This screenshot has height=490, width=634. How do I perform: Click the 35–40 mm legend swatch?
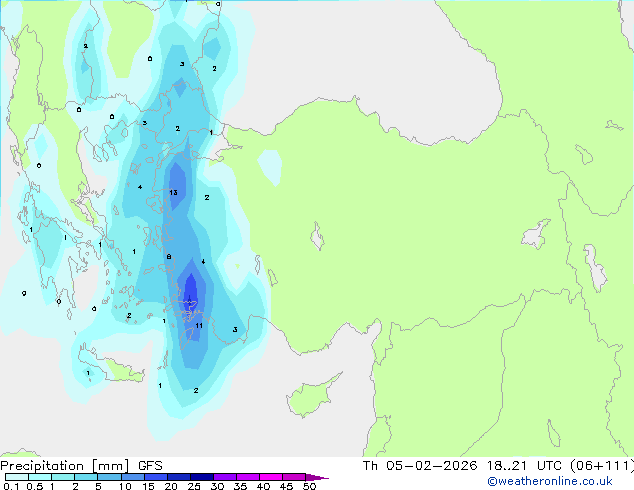click(247, 477)
